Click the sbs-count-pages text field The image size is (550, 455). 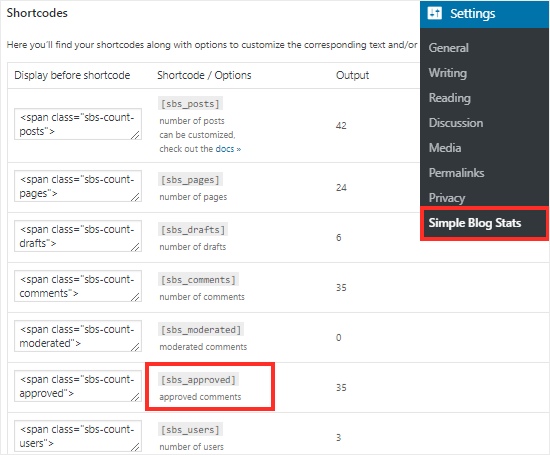coord(78,186)
